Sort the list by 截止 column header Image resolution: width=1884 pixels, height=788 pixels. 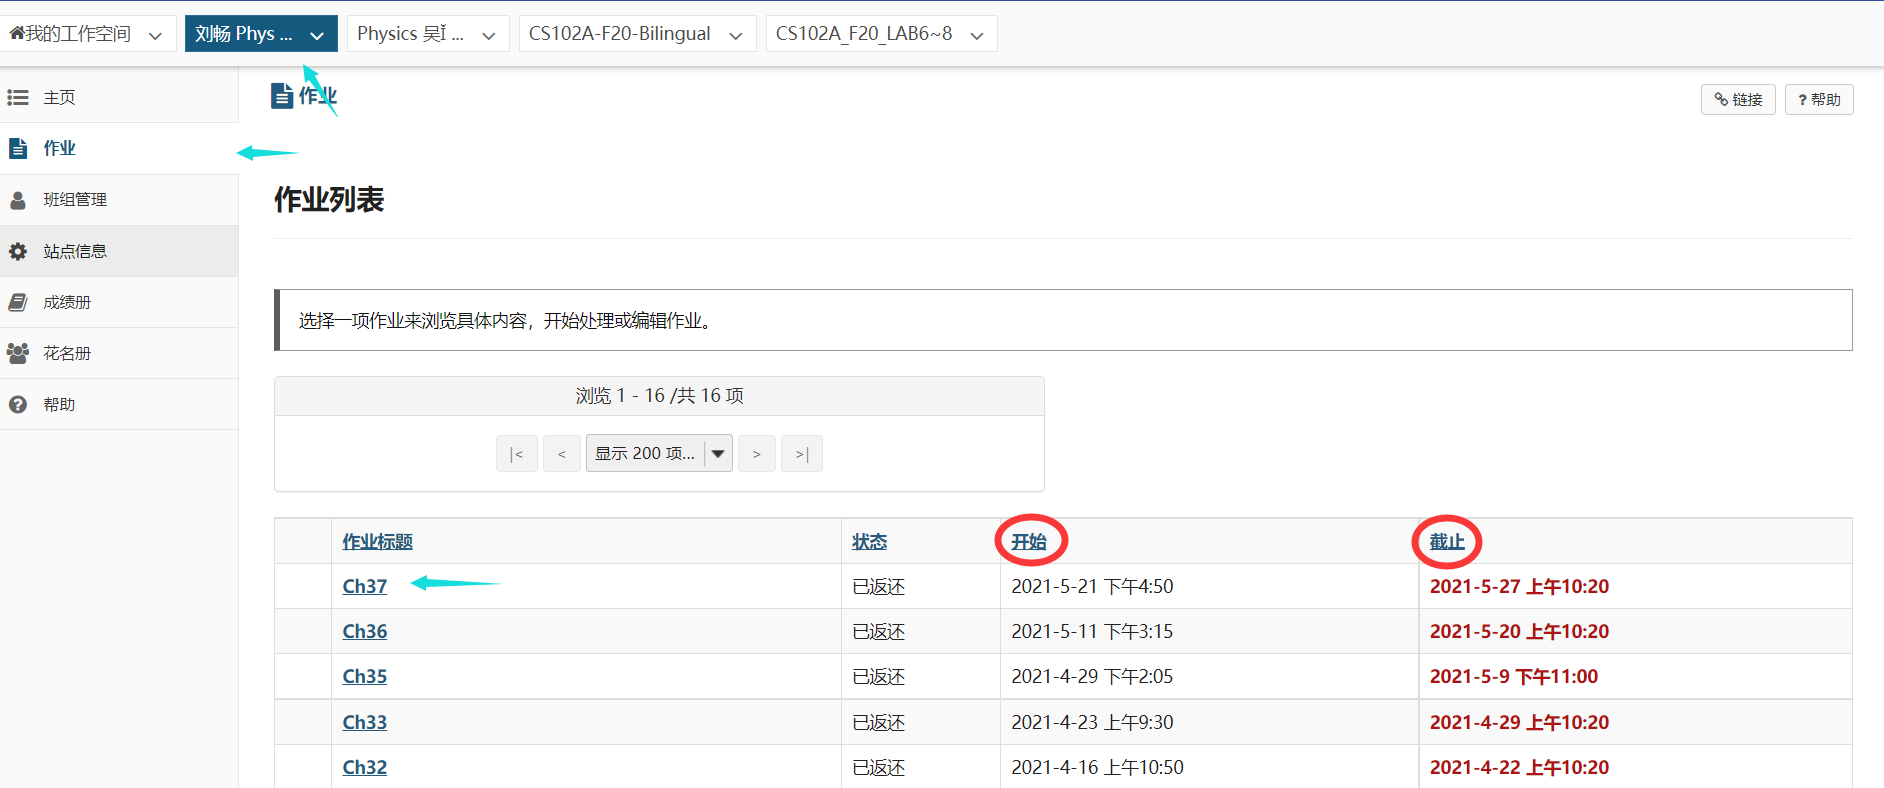pyautogui.click(x=1446, y=542)
